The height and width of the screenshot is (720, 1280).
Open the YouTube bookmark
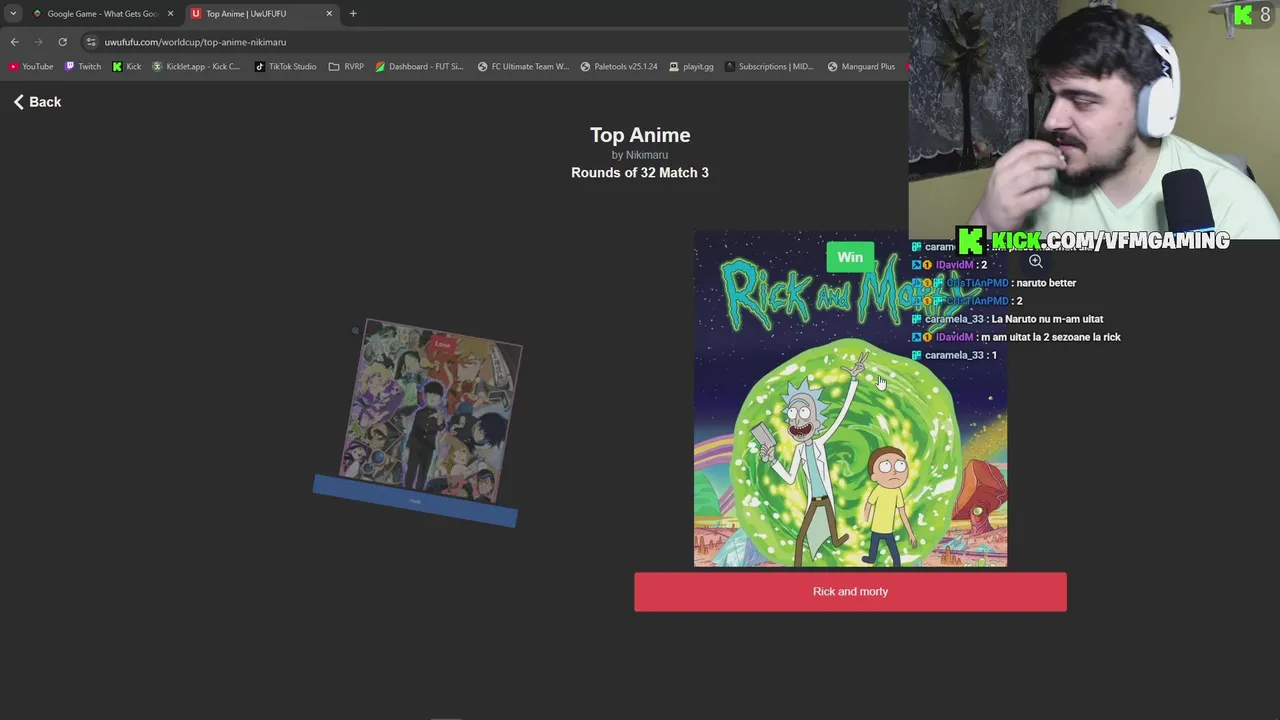pyautogui.click(x=31, y=67)
